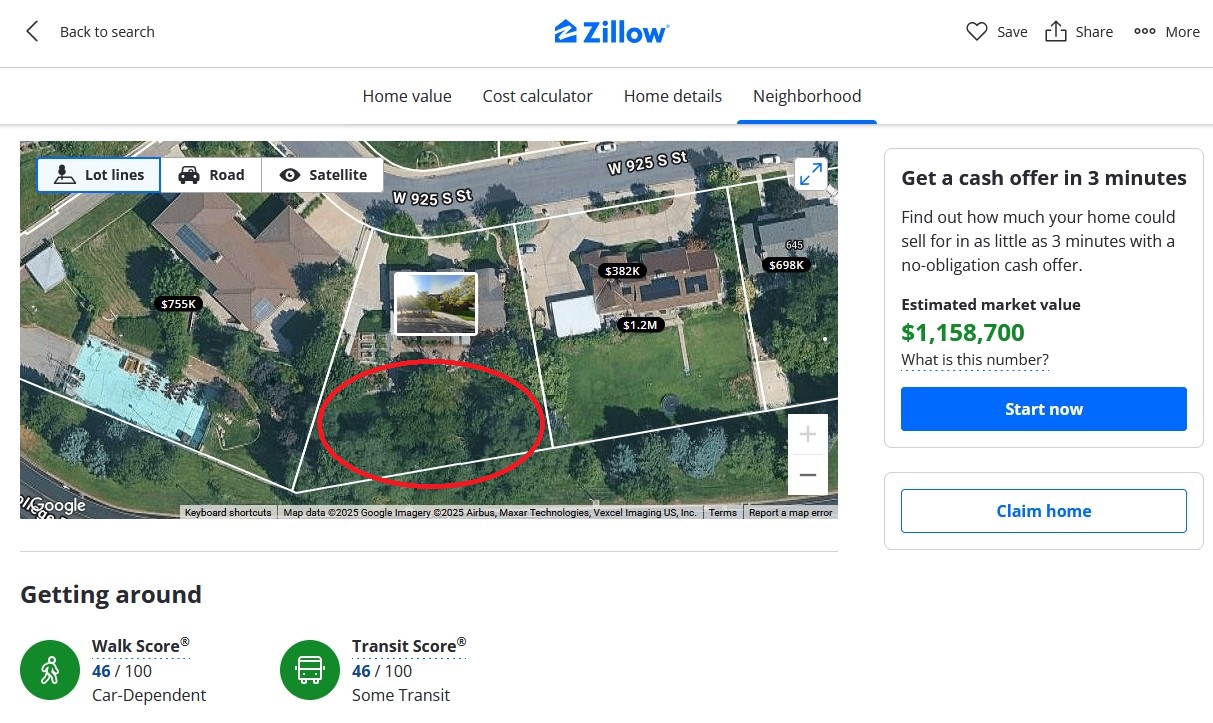Open 'What is this number?' link

click(x=975, y=360)
